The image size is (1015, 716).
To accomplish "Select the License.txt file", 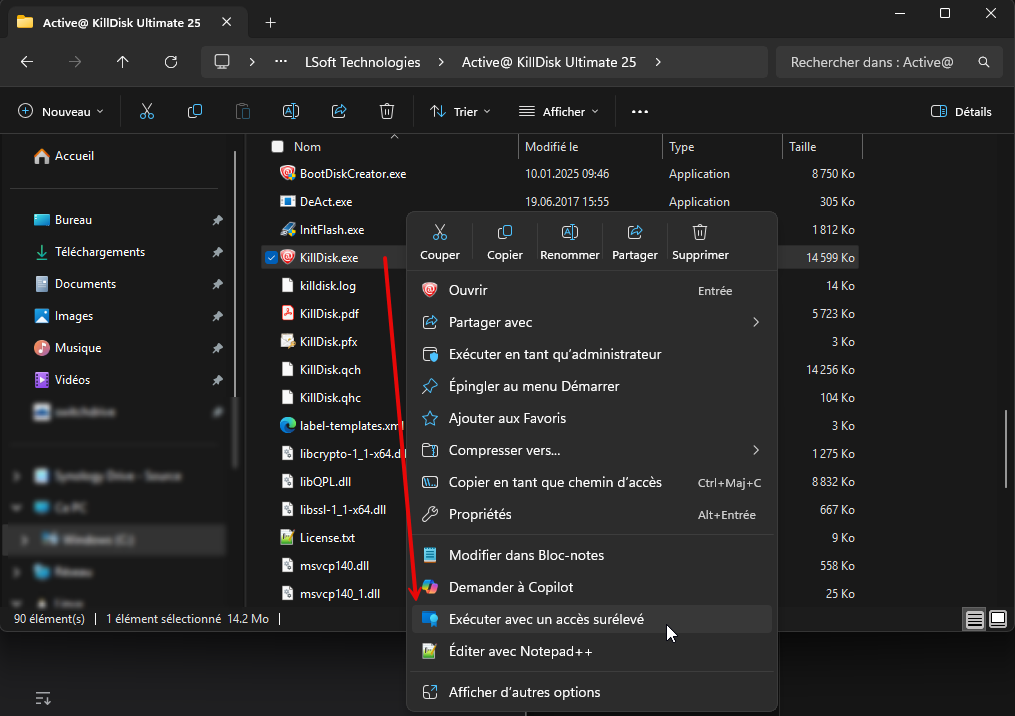I will pos(328,537).
